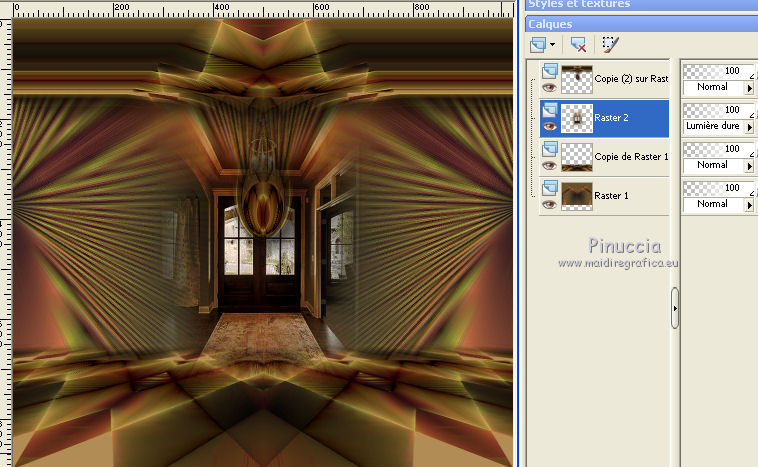Select the Raster 1 layer thumbnail
758x467 pixels.
tap(577, 196)
